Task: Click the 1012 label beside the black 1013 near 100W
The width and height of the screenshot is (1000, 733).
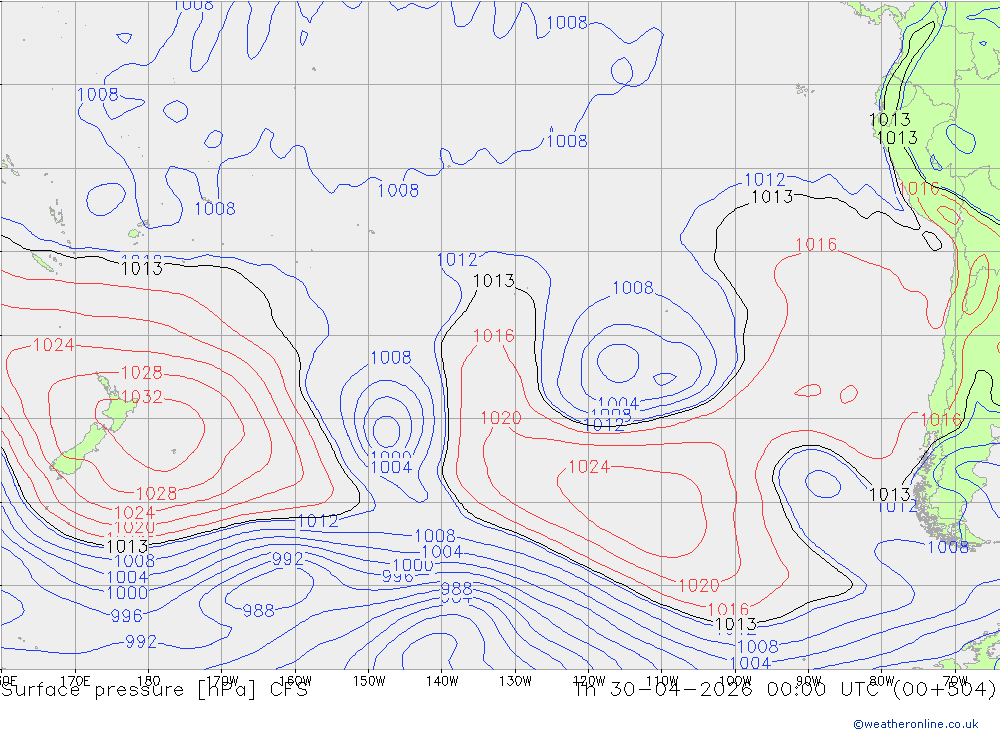Action: (x=765, y=180)
